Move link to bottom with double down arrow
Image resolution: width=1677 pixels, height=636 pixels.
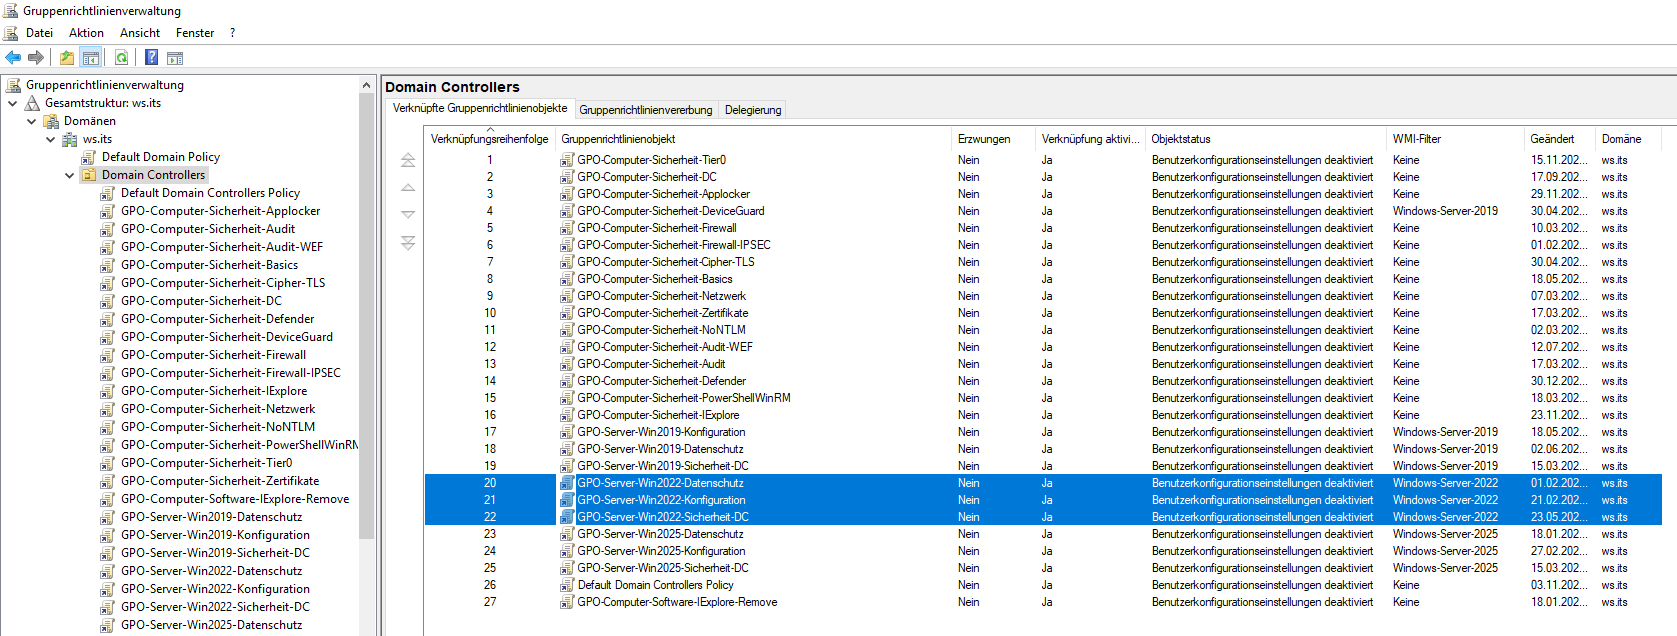point(408,243)
